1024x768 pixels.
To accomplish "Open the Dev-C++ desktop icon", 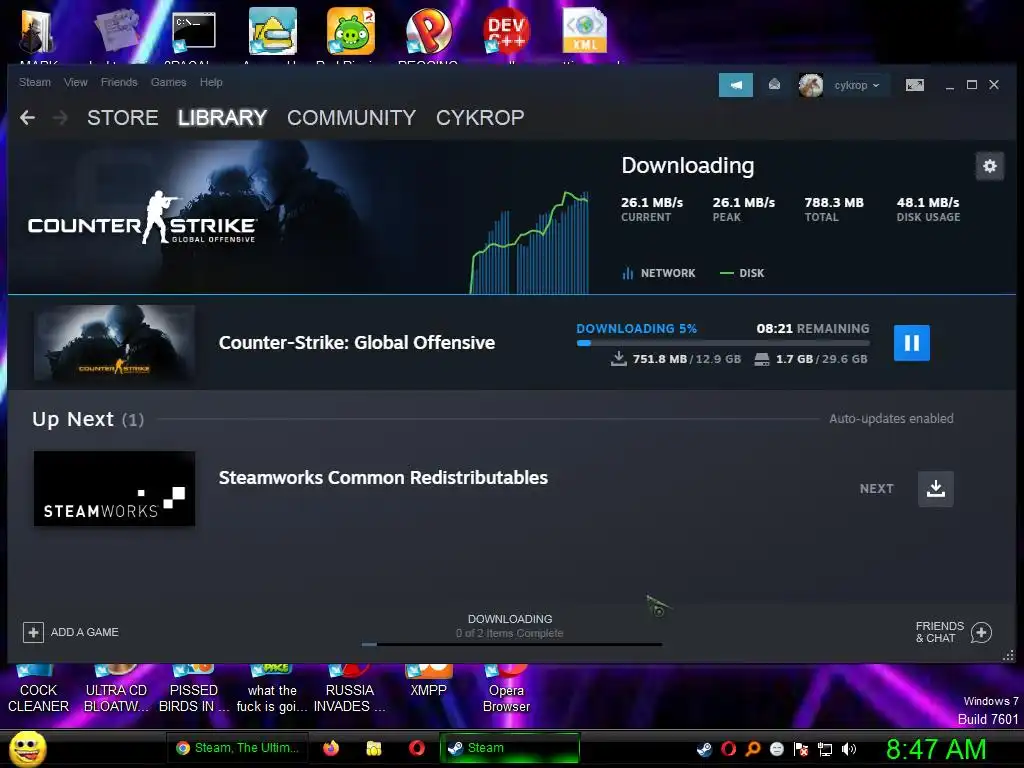I will coord(506,31).
